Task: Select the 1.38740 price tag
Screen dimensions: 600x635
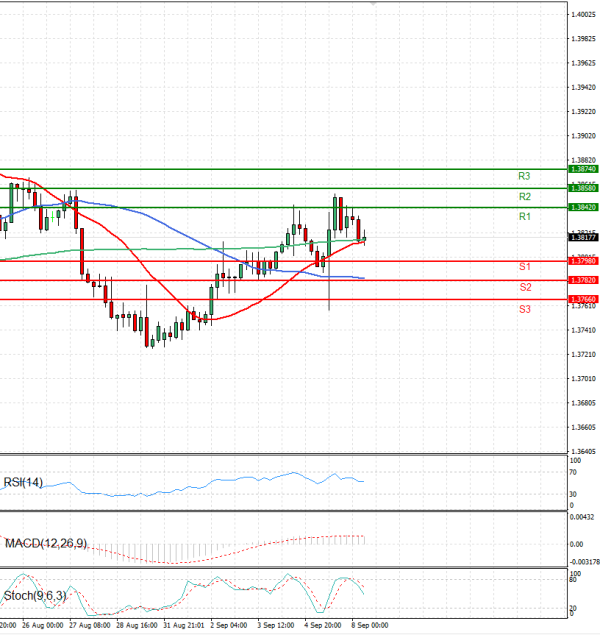Action: 583,169
